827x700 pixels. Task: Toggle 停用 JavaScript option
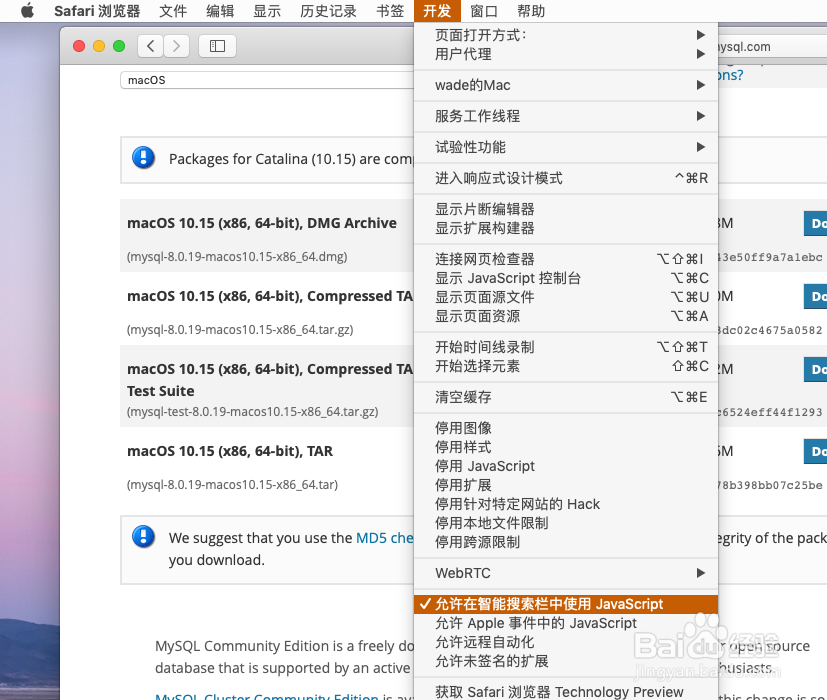click(566, 466)
